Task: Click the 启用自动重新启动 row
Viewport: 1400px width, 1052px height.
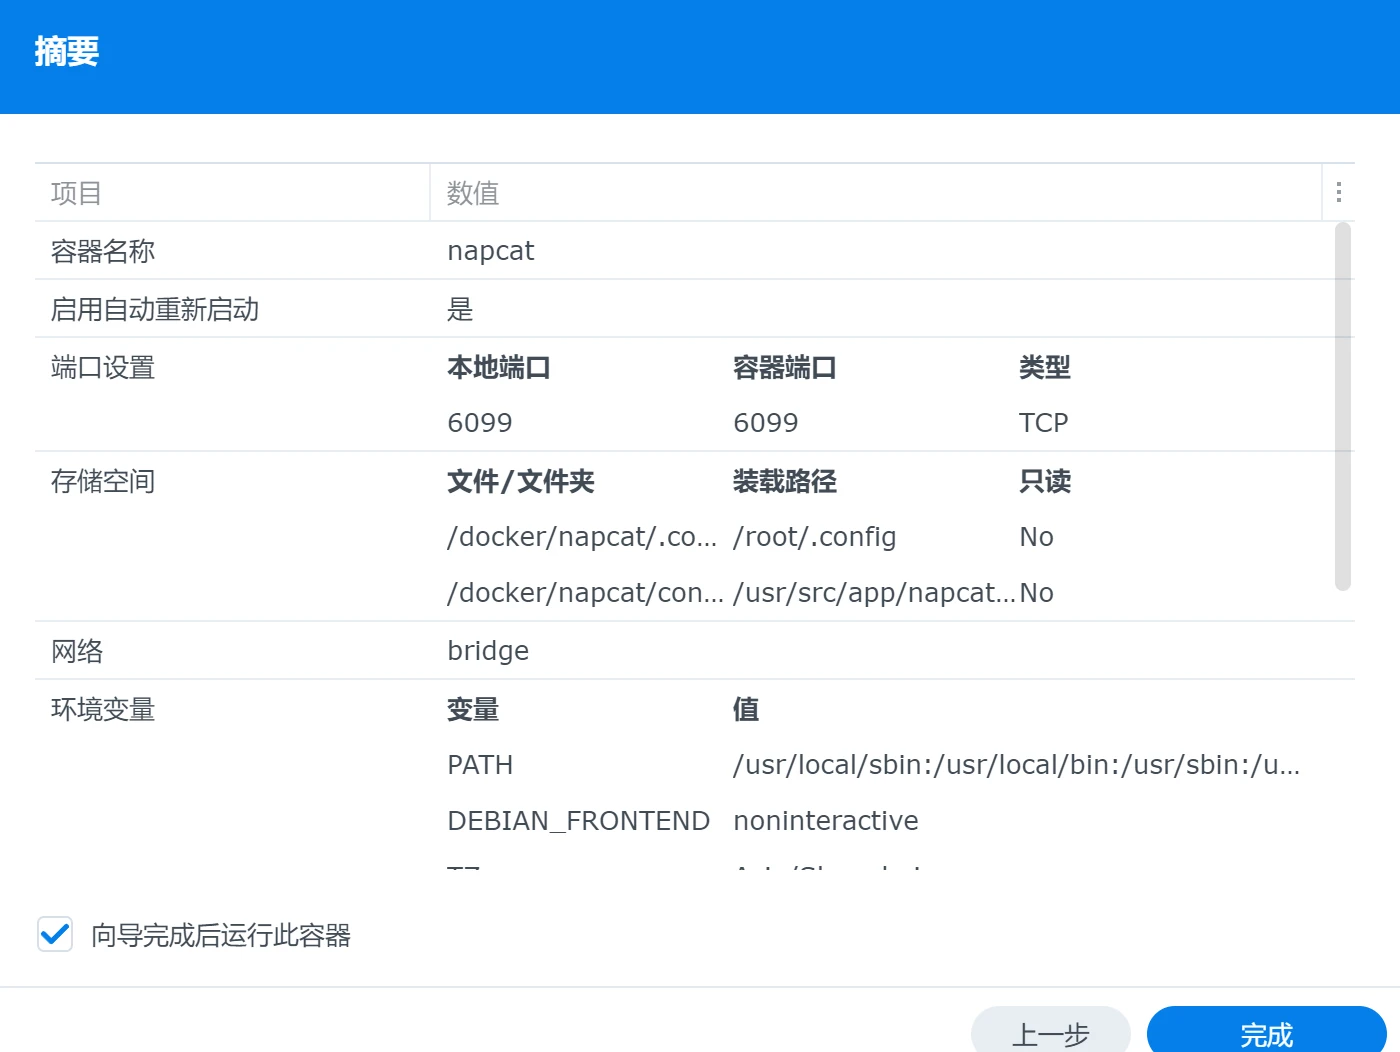Action: [154, 308]
